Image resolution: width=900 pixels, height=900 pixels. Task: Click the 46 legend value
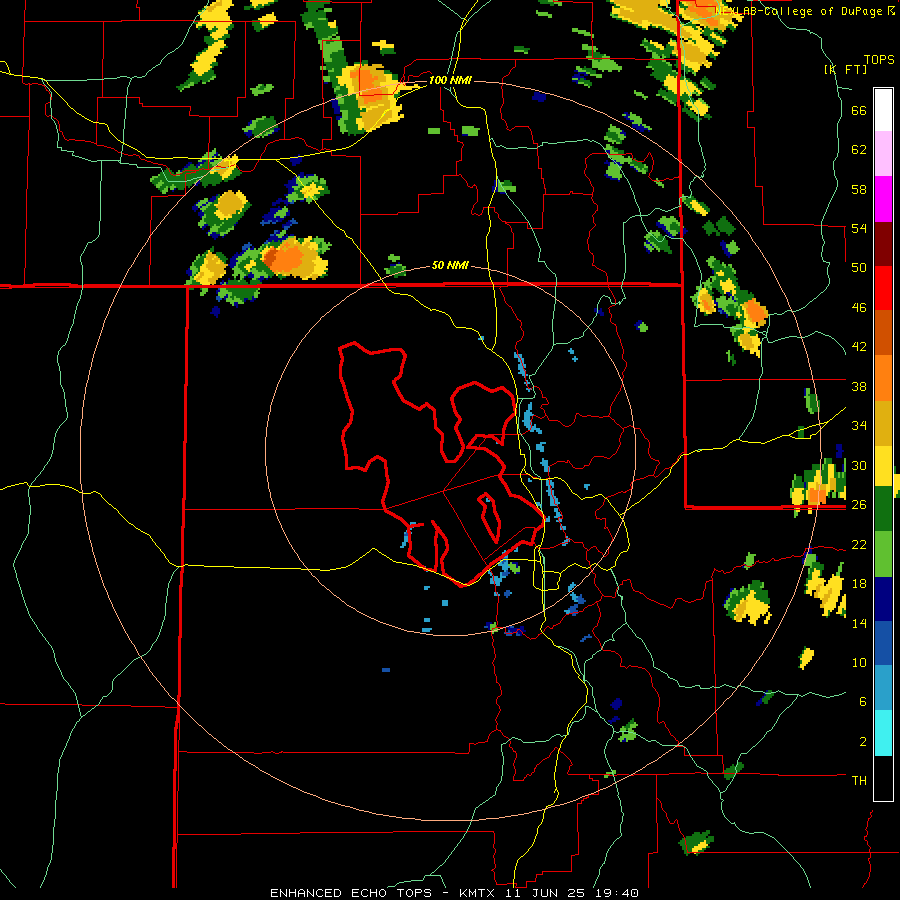(859, 308)
